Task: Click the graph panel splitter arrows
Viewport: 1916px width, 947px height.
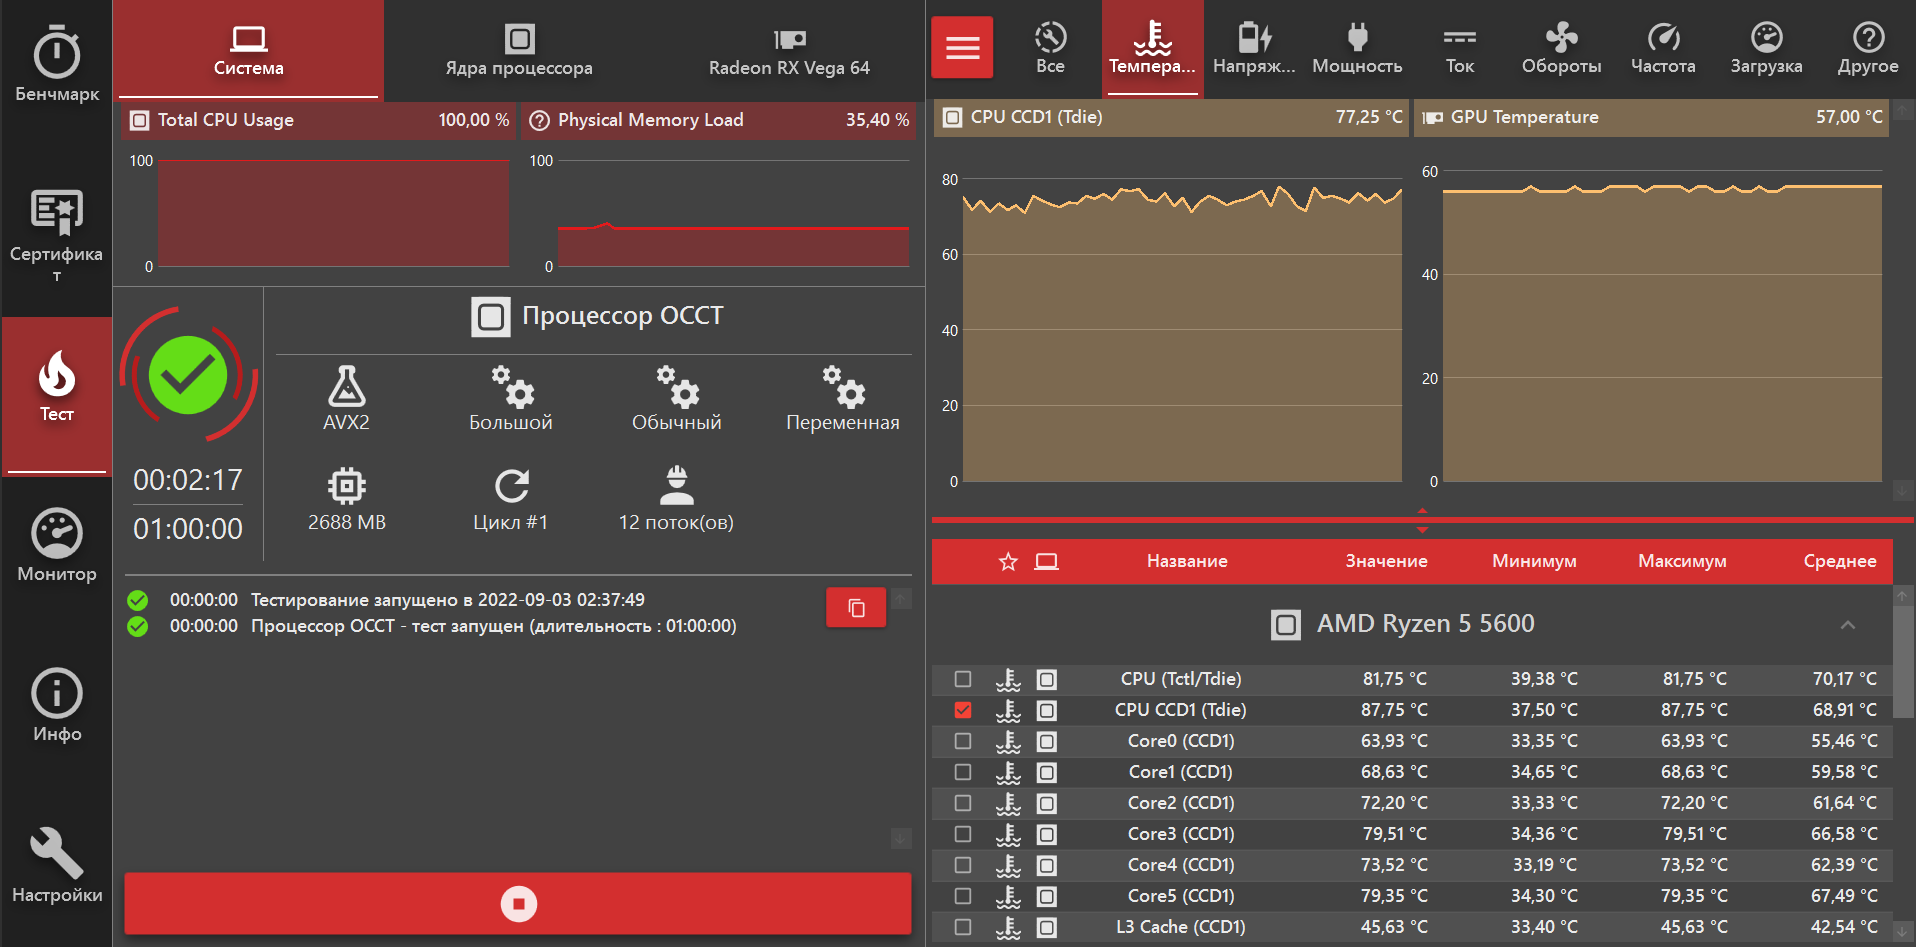Action: click(x=1422, y=520)
